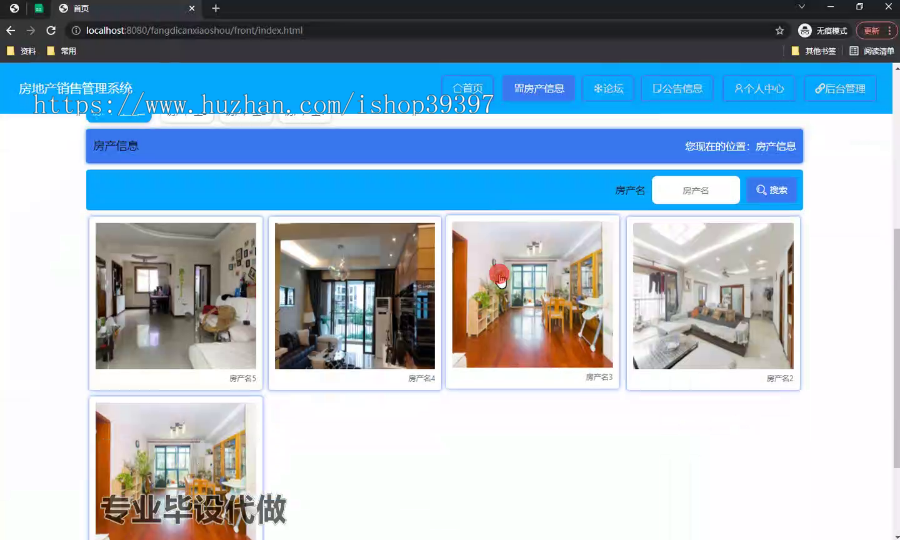Click the address bar URL
900x540 pixels.
click(x=194, y=30)
